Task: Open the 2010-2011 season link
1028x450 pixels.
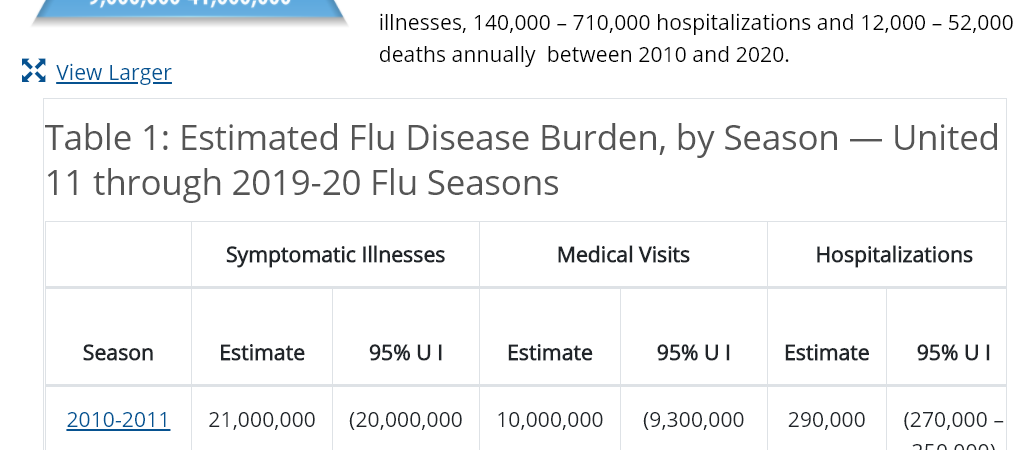Action: click(x=119, y=420)
